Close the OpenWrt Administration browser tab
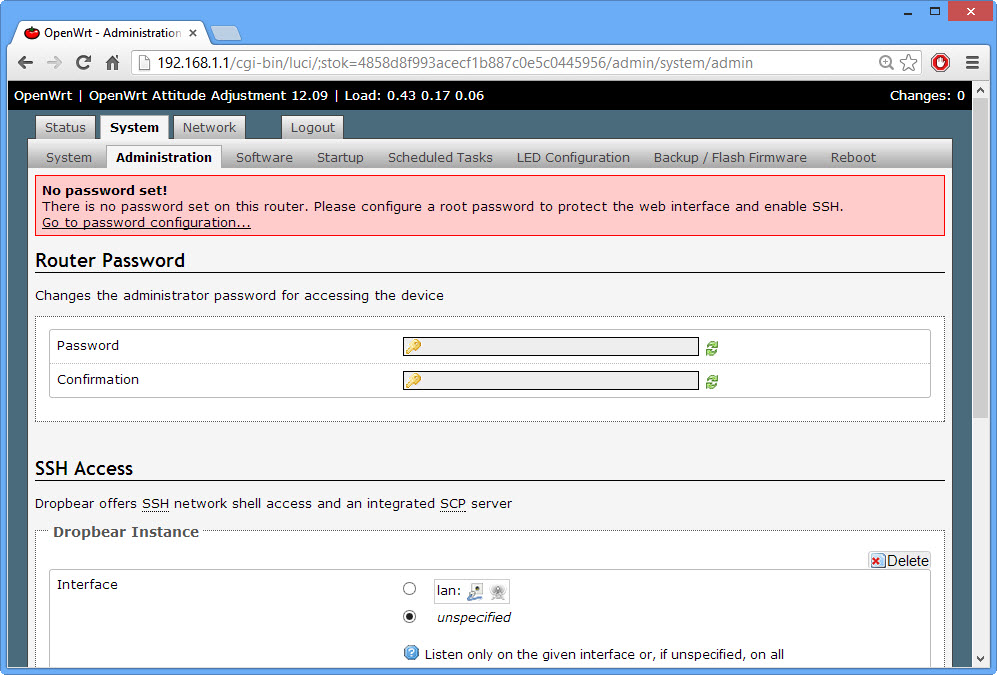 tap(193, 32)
